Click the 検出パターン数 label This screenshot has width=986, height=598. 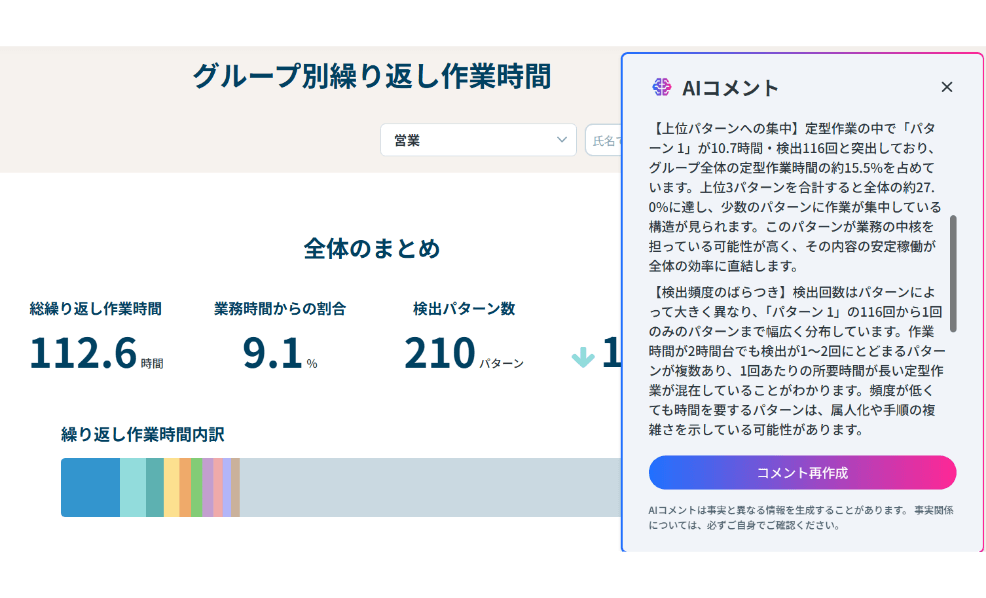tap(464, 309)
